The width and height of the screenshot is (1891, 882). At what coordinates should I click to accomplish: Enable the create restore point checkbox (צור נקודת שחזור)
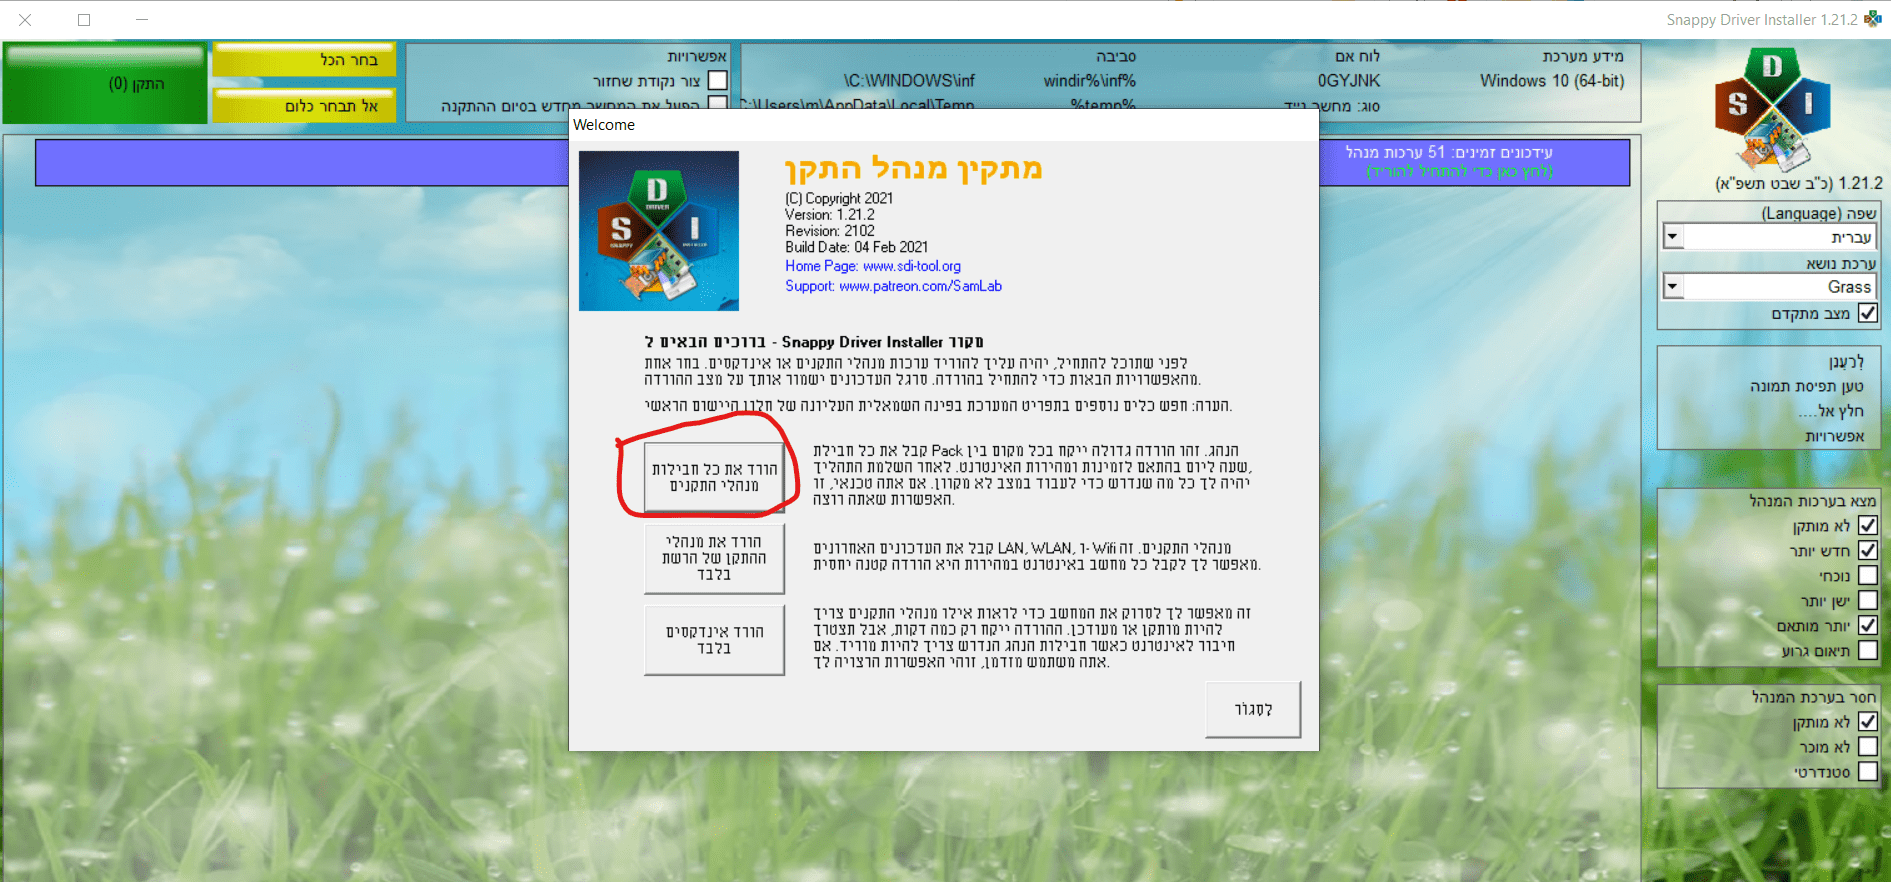coord(717,80)
